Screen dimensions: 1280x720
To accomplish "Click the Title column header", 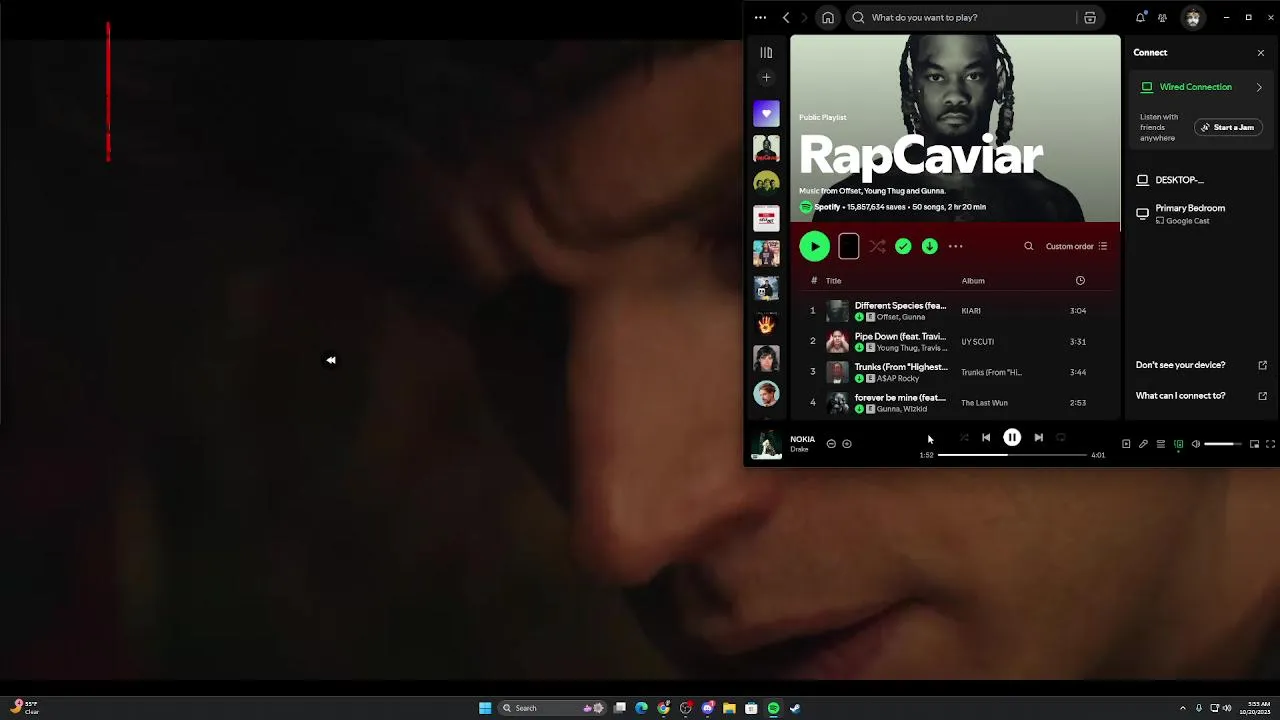I will coord(833,281).
